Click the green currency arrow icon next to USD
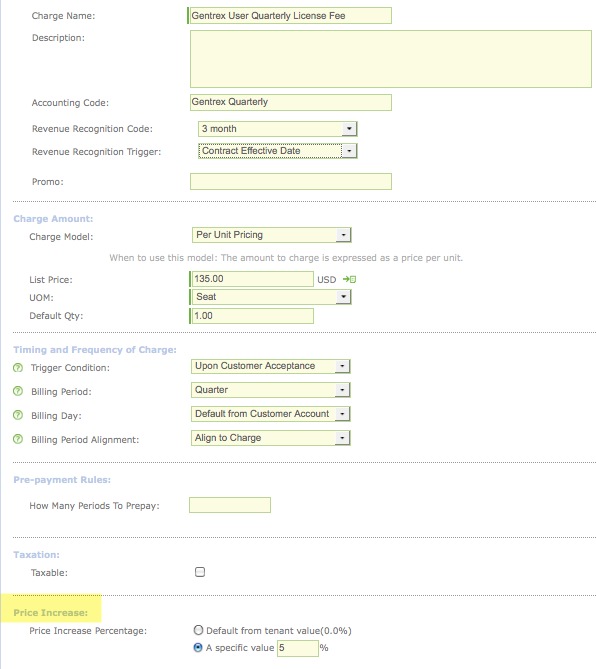Screen dimensions: 596x669 click(x=349, y=279)
